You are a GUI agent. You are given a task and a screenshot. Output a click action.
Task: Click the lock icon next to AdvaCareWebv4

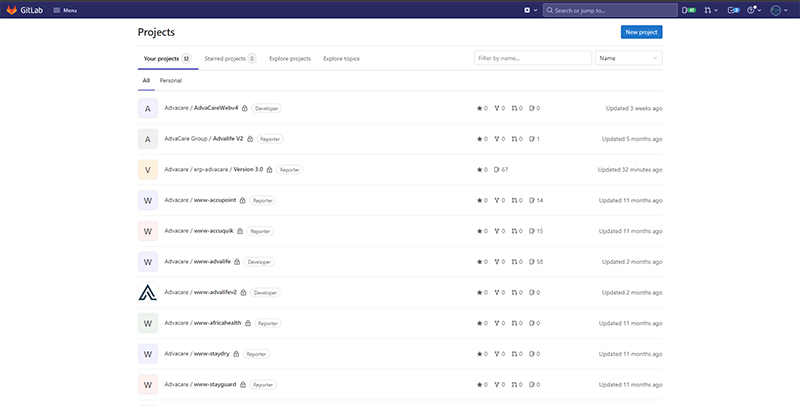click(245, 108)
